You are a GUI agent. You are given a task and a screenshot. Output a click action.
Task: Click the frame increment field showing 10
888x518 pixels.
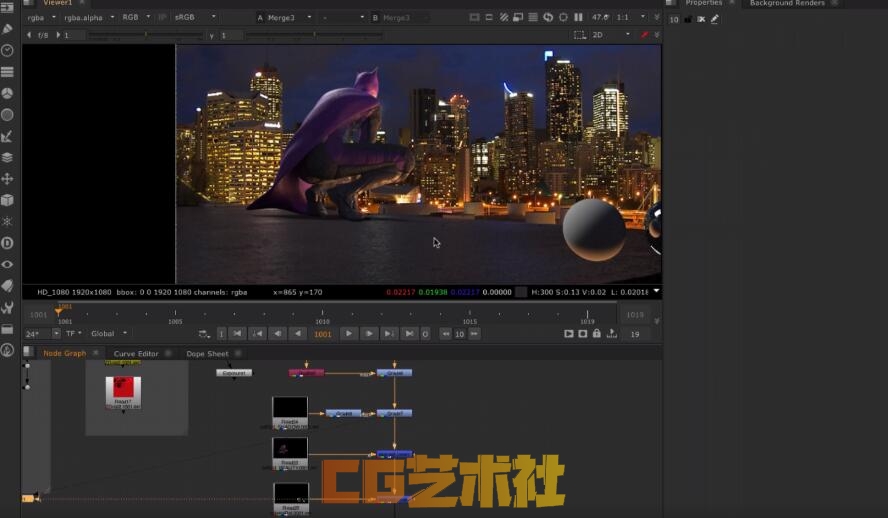460,334
